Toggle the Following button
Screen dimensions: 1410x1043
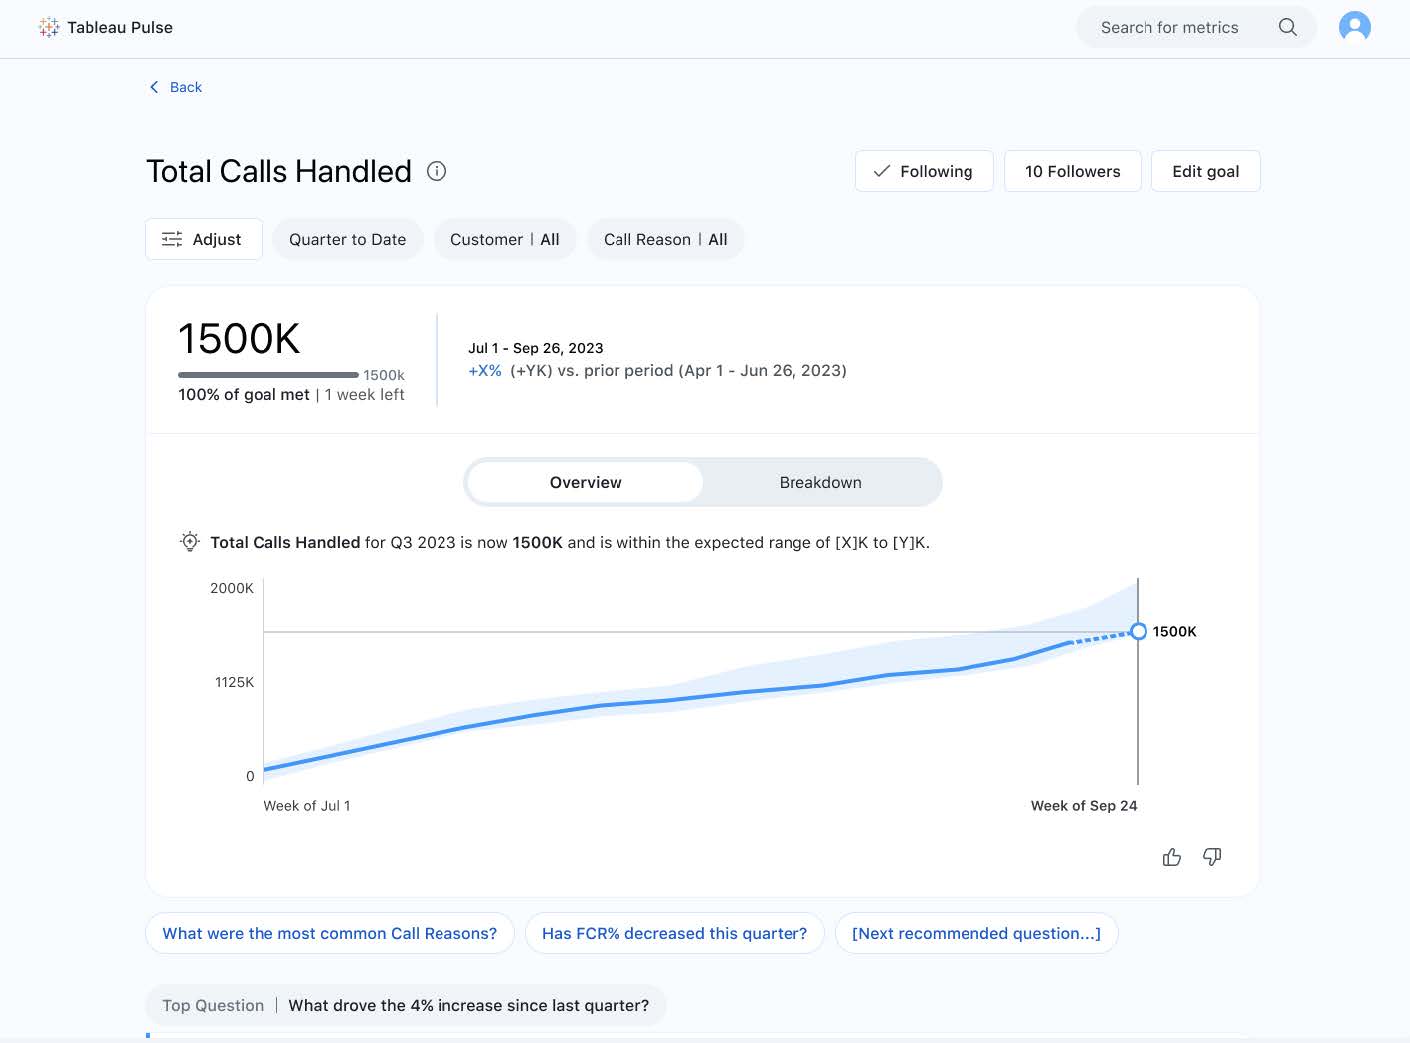(x=923, y=171)
